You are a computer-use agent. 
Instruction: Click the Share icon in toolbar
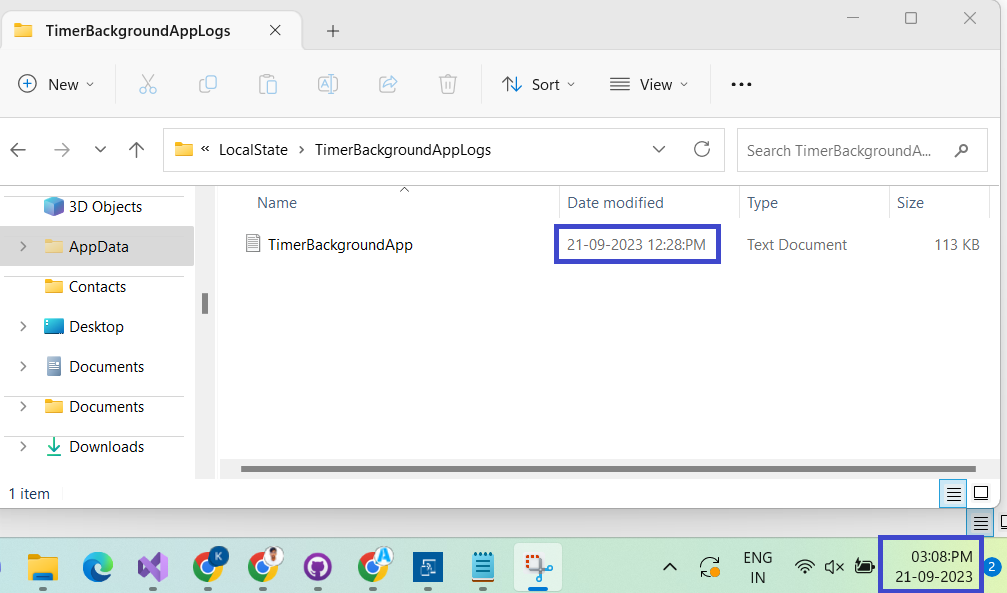point(388,84)
